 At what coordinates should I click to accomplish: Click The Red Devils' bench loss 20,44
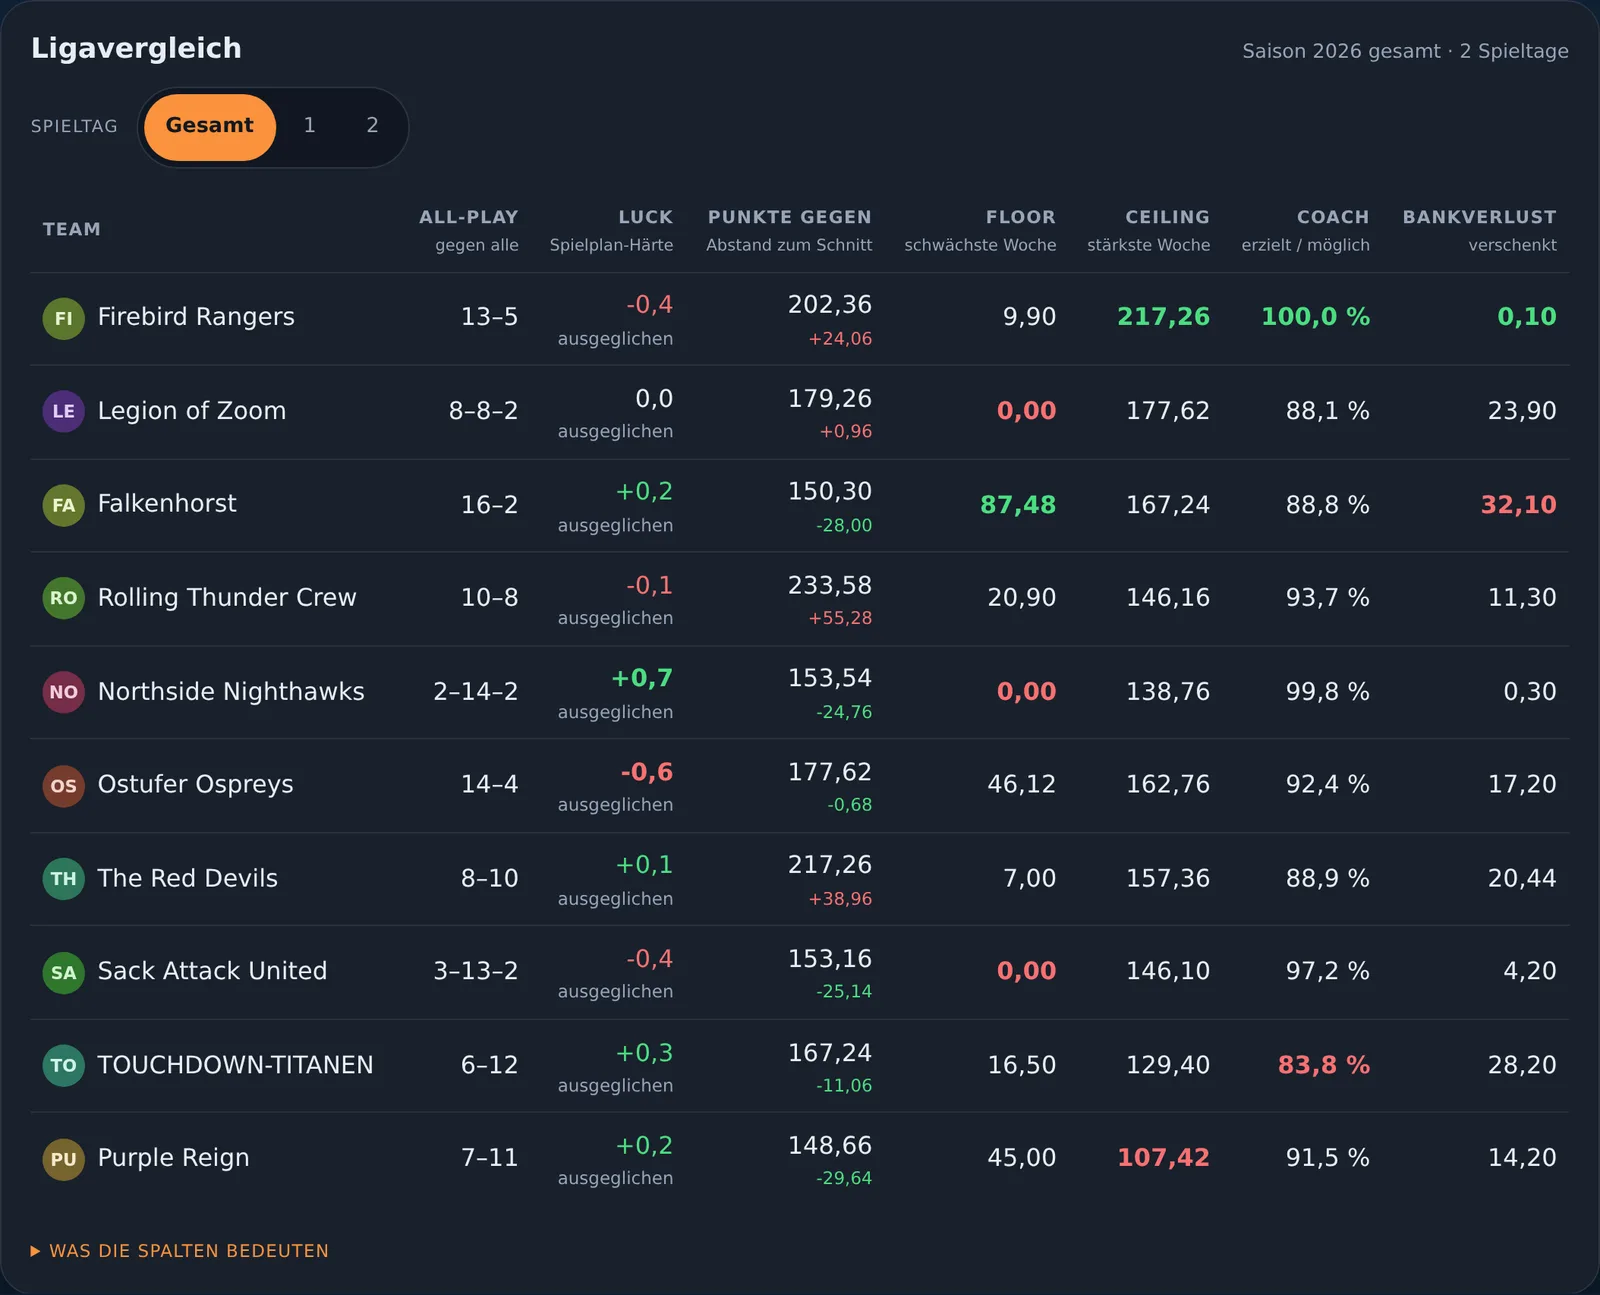click(x=1522, y=879)
